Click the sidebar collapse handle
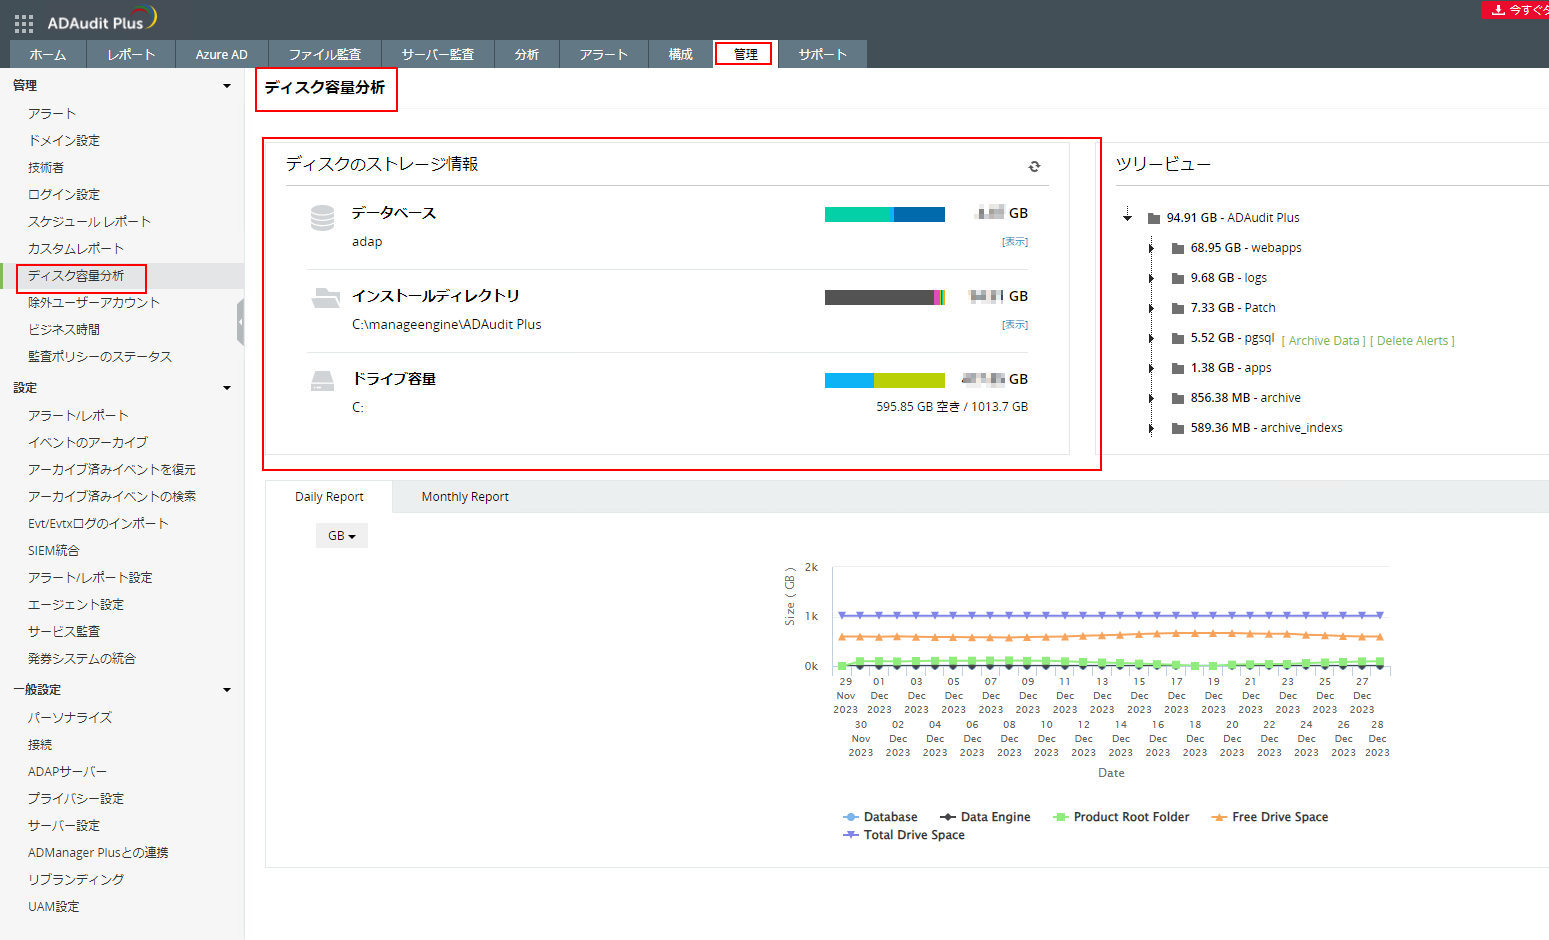 [x=240, y=323]
